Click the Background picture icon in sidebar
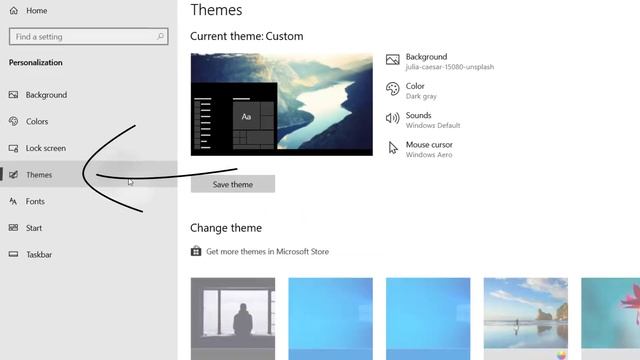 click(x=13, y=95)
